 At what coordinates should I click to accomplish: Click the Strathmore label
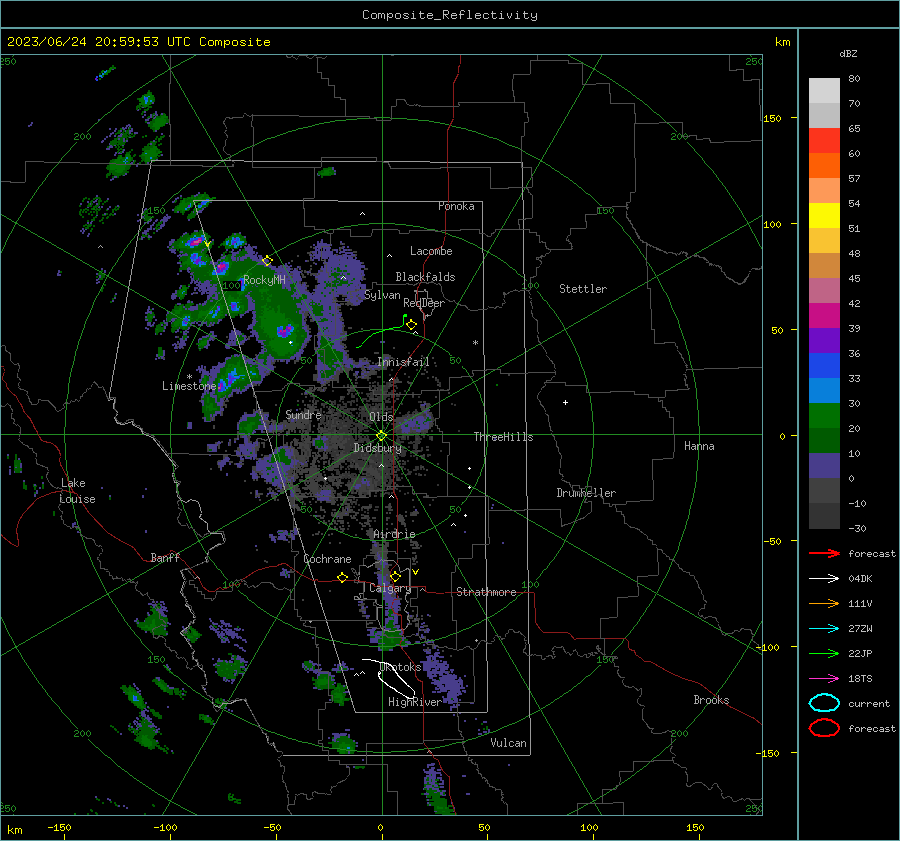(x=486, y=592)
